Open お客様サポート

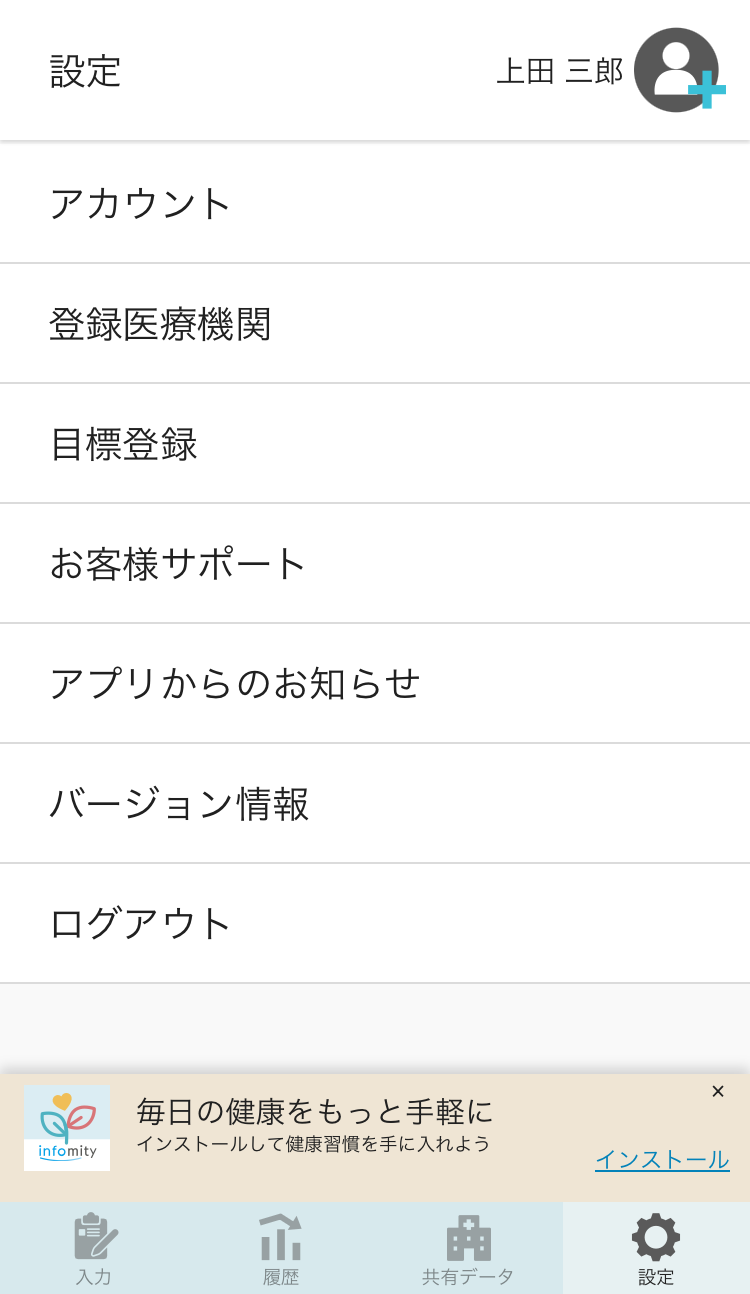(178, 564)
